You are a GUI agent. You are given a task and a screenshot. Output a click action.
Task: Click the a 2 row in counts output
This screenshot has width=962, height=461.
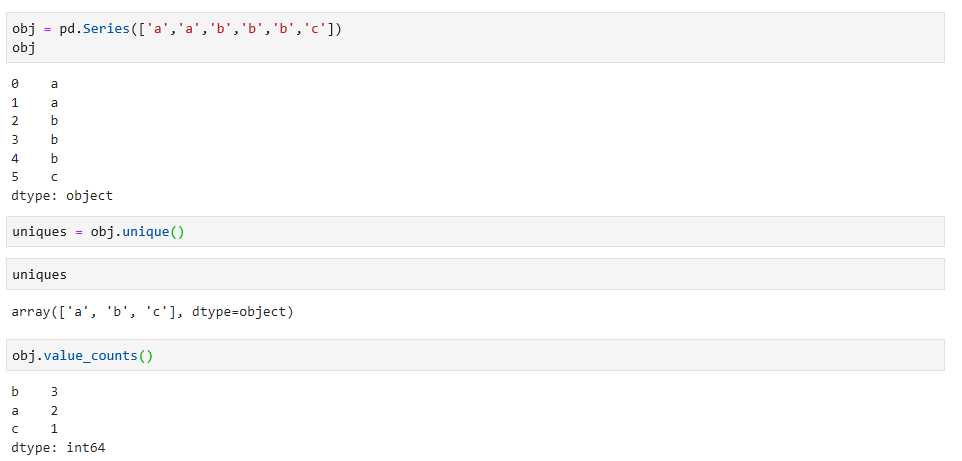tap(34, 410)
